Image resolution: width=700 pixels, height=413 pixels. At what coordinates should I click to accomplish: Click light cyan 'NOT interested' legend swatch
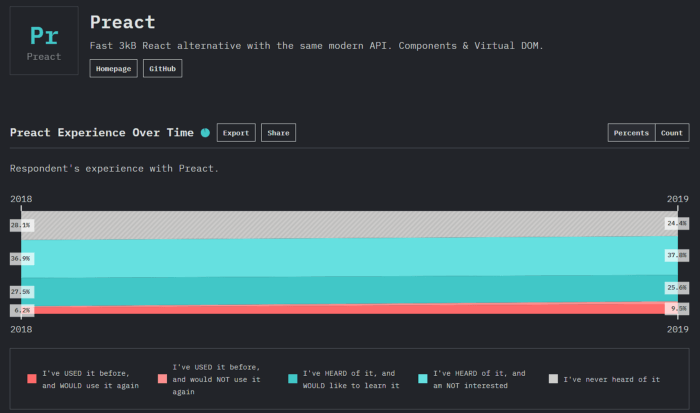[423, 379]
